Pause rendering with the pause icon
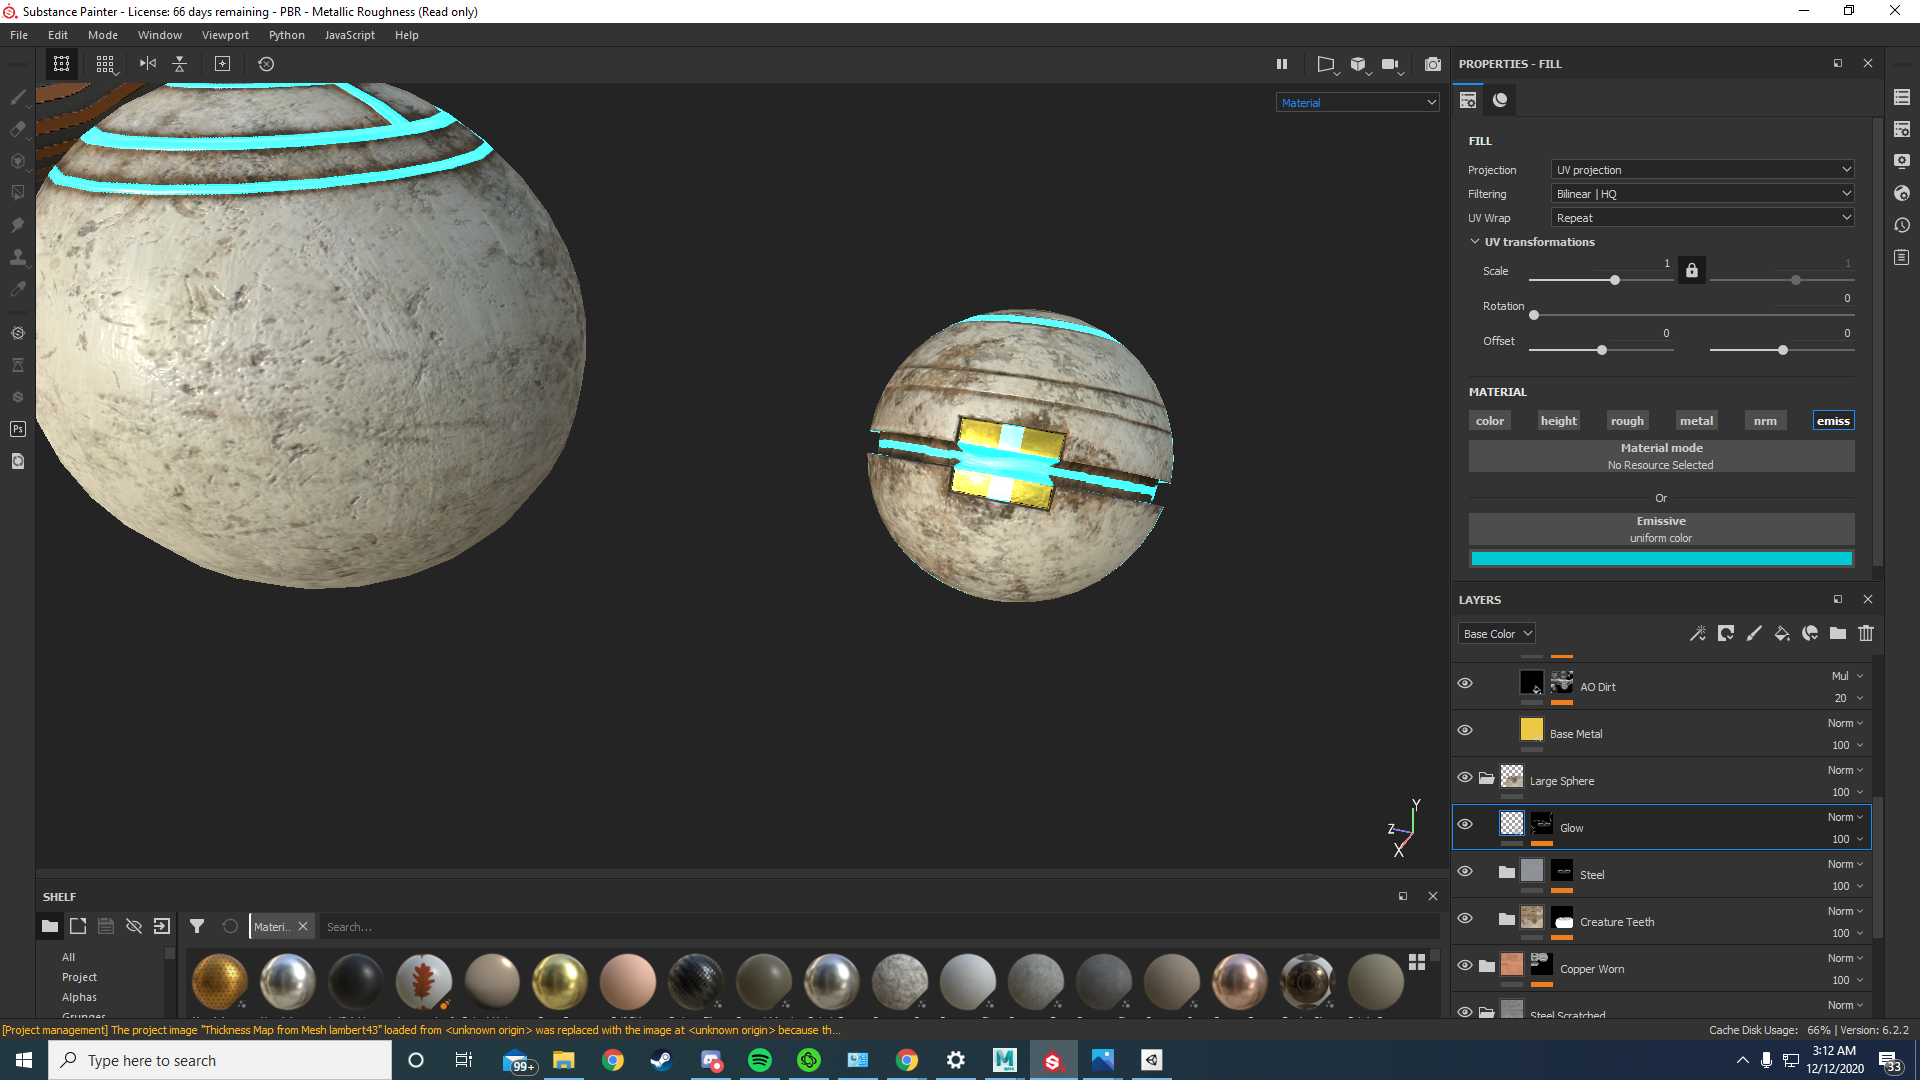This screenshot has width=1920, height=1080. 1281,64
